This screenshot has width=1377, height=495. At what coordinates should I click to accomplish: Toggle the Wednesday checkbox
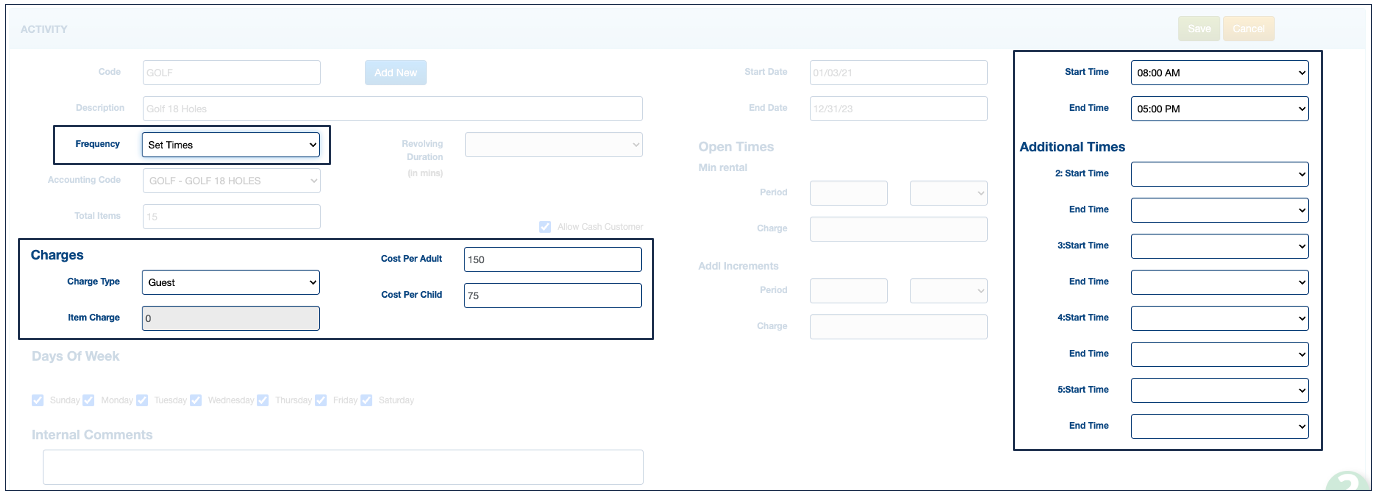coord(195,400)
